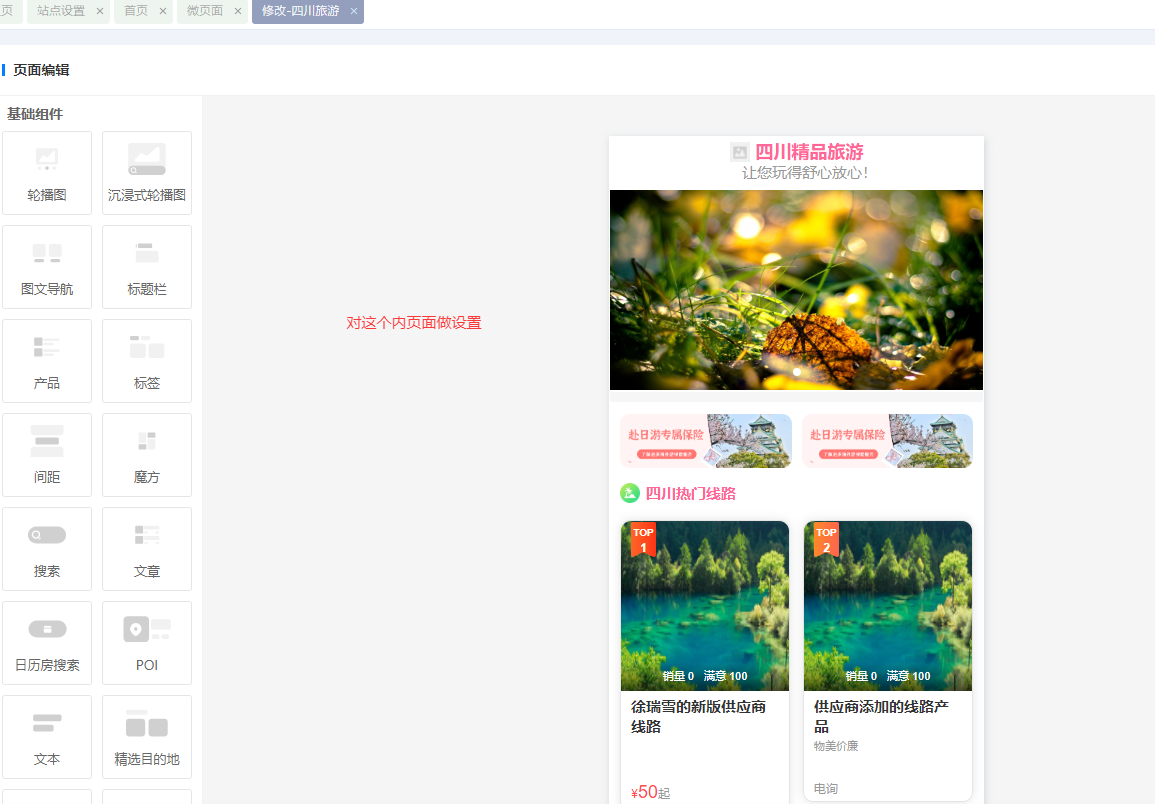The height and width of the screenshot is (804, 1155).
Task: Select the 产品 product component
Action: (x=47, y=360)
